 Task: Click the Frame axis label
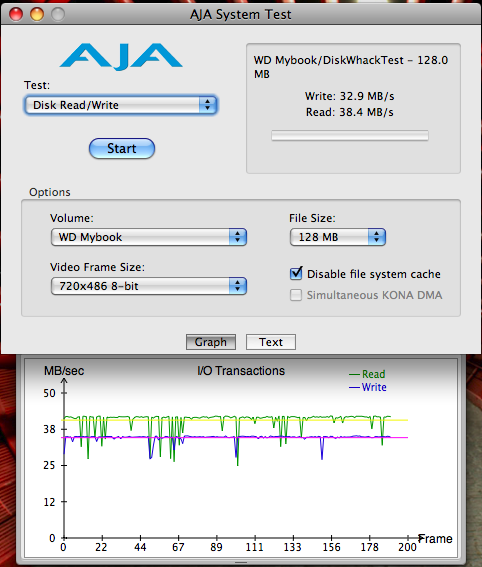(435, 539)
